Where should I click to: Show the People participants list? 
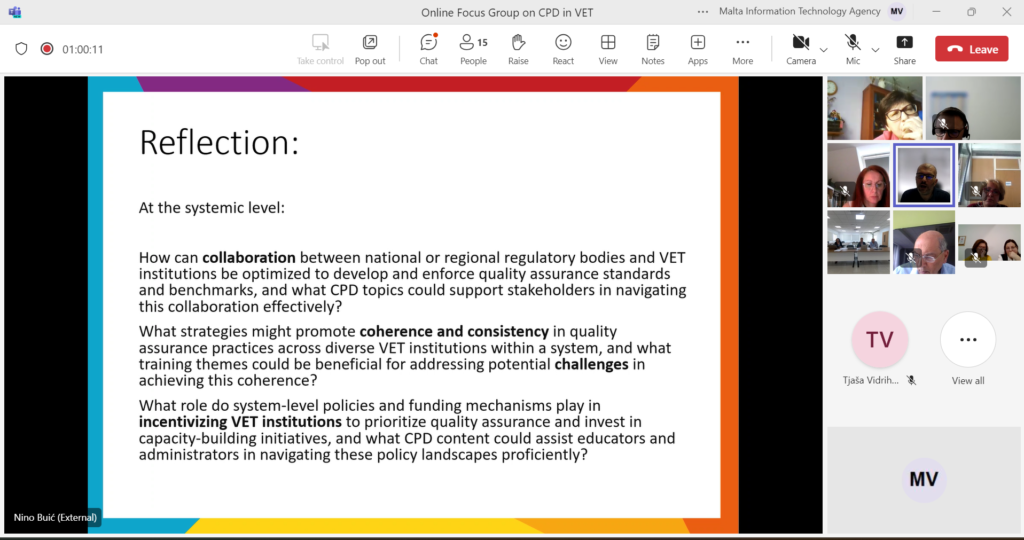pyautogui.click(x=473, y=48)
